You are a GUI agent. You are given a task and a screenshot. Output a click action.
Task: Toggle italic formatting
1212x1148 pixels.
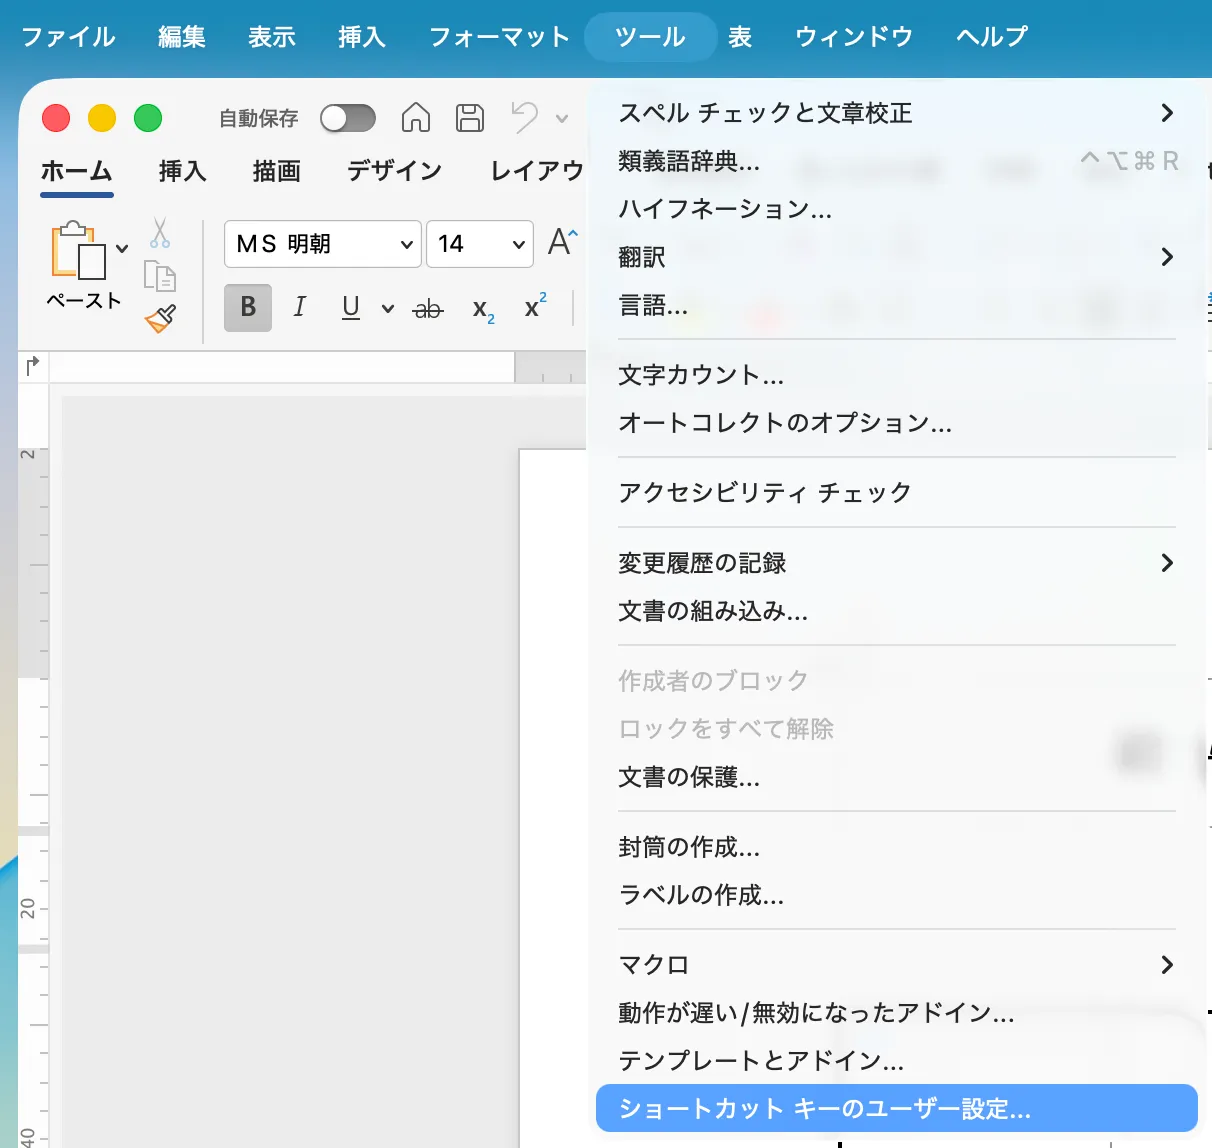tap(299, 308)
